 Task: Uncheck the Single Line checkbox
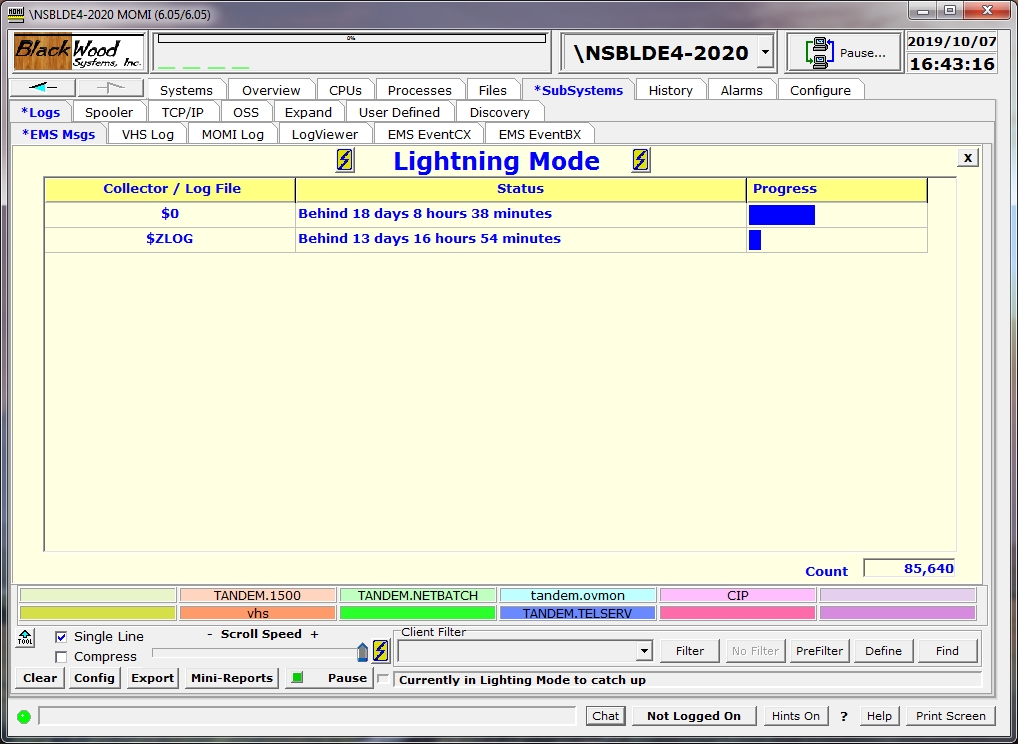(61, 637)
